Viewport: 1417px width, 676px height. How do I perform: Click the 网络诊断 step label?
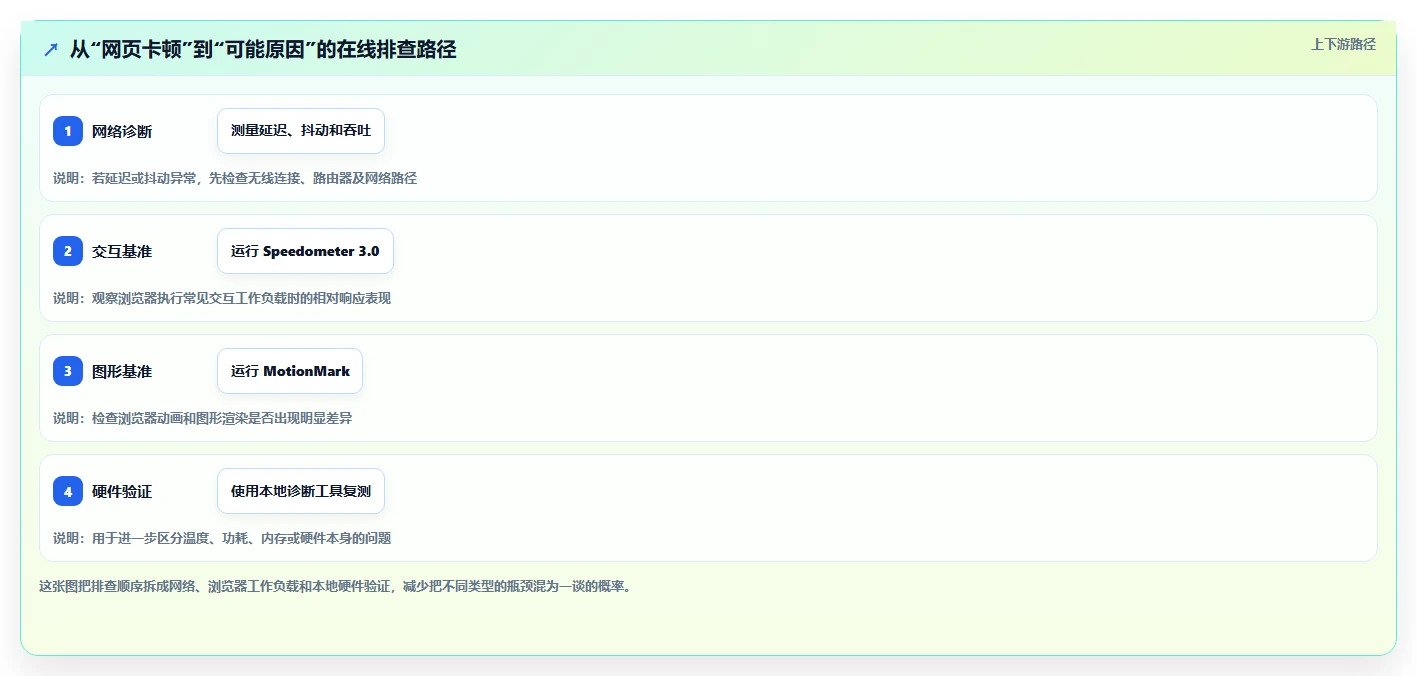pos(122,131)
